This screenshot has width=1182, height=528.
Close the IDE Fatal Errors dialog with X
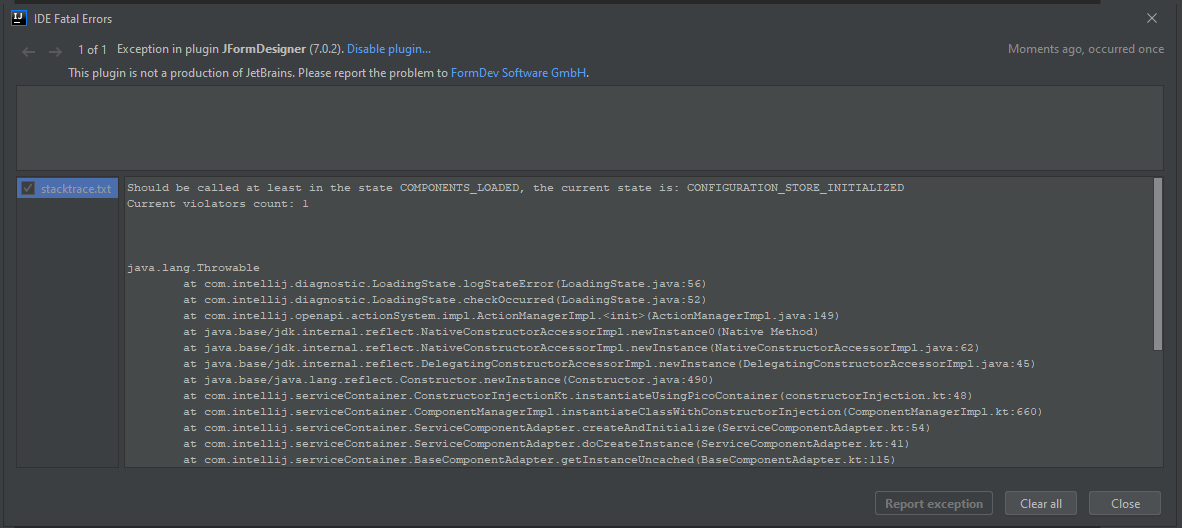pyautogui.click(x=1152, y=18)
